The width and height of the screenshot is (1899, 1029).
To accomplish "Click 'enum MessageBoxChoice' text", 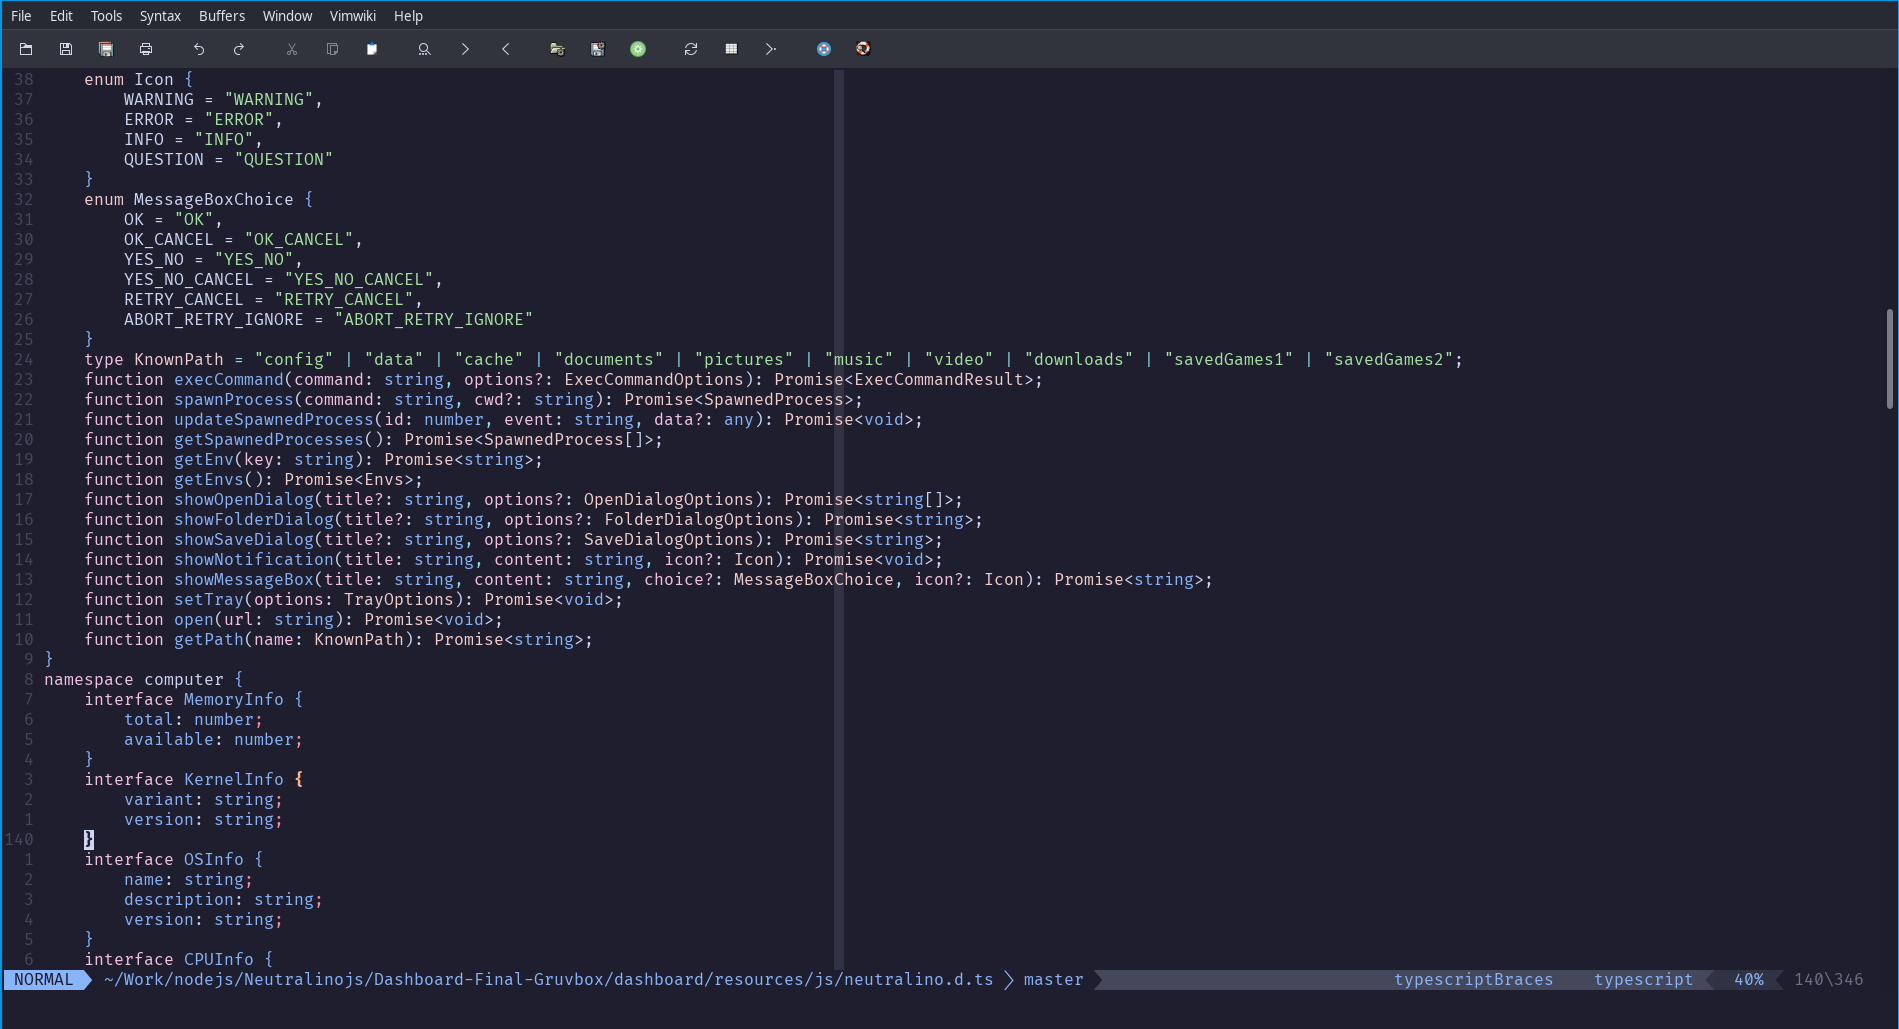I will click(189, 200).
